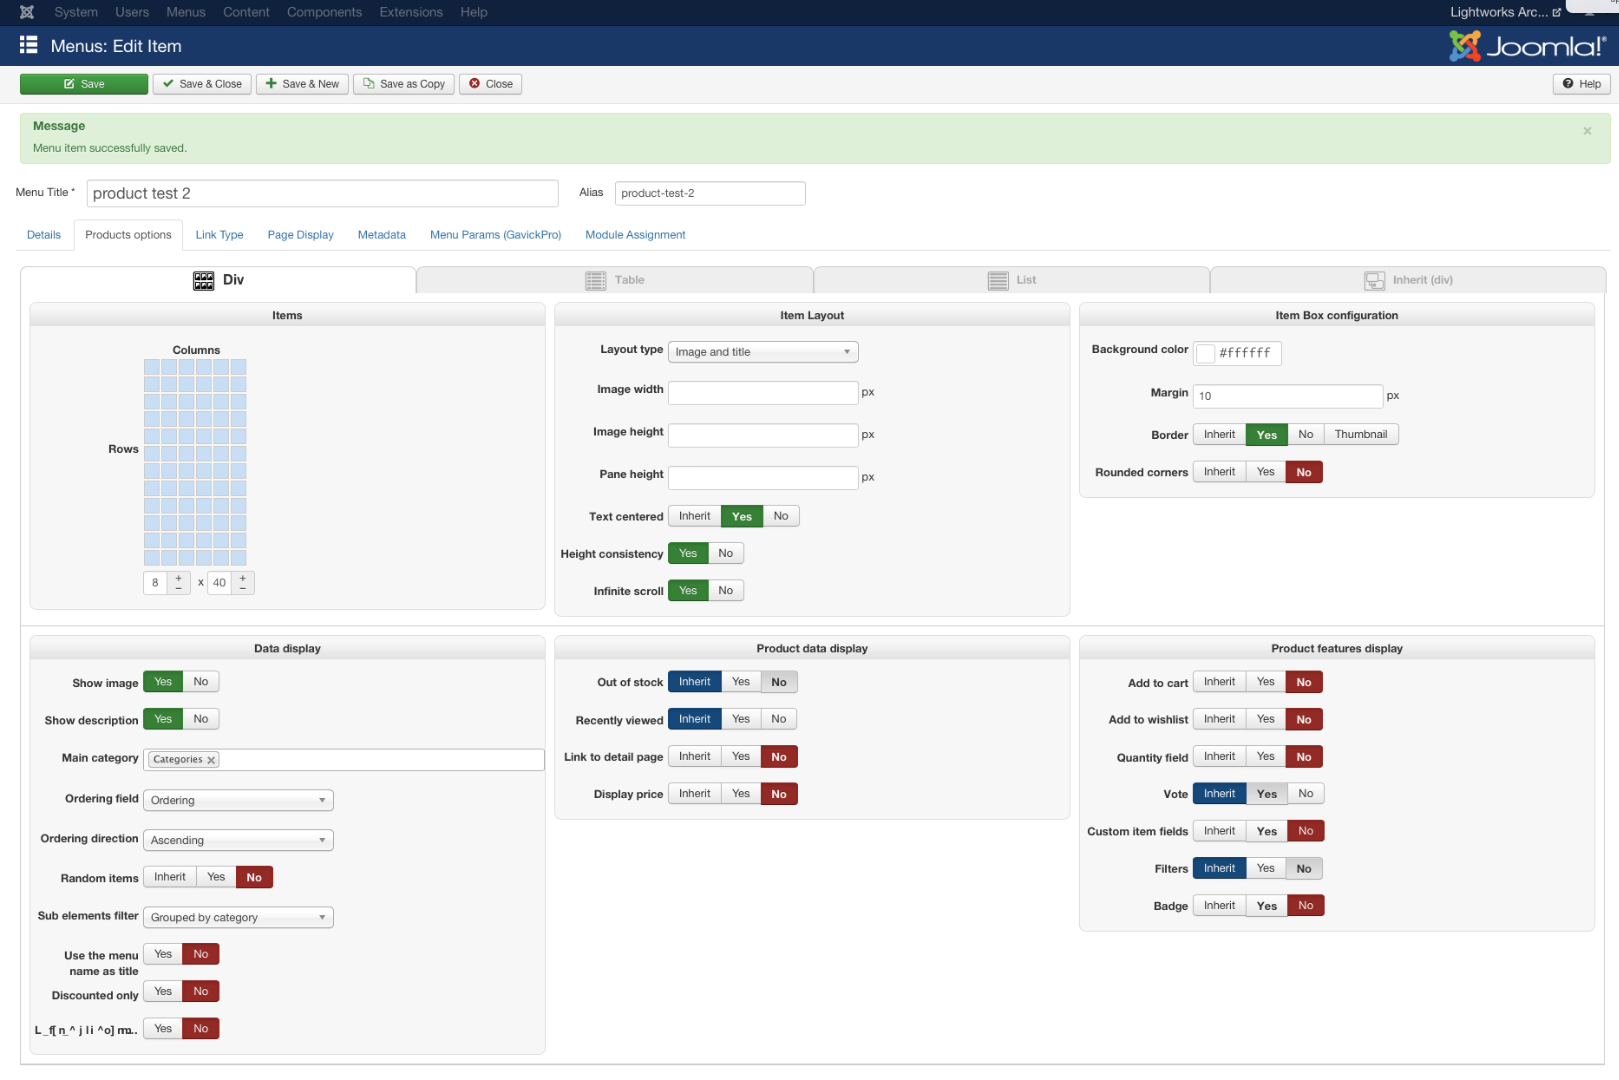Set Show image to No
The image size is (1619, 1080).
(201, 682)
